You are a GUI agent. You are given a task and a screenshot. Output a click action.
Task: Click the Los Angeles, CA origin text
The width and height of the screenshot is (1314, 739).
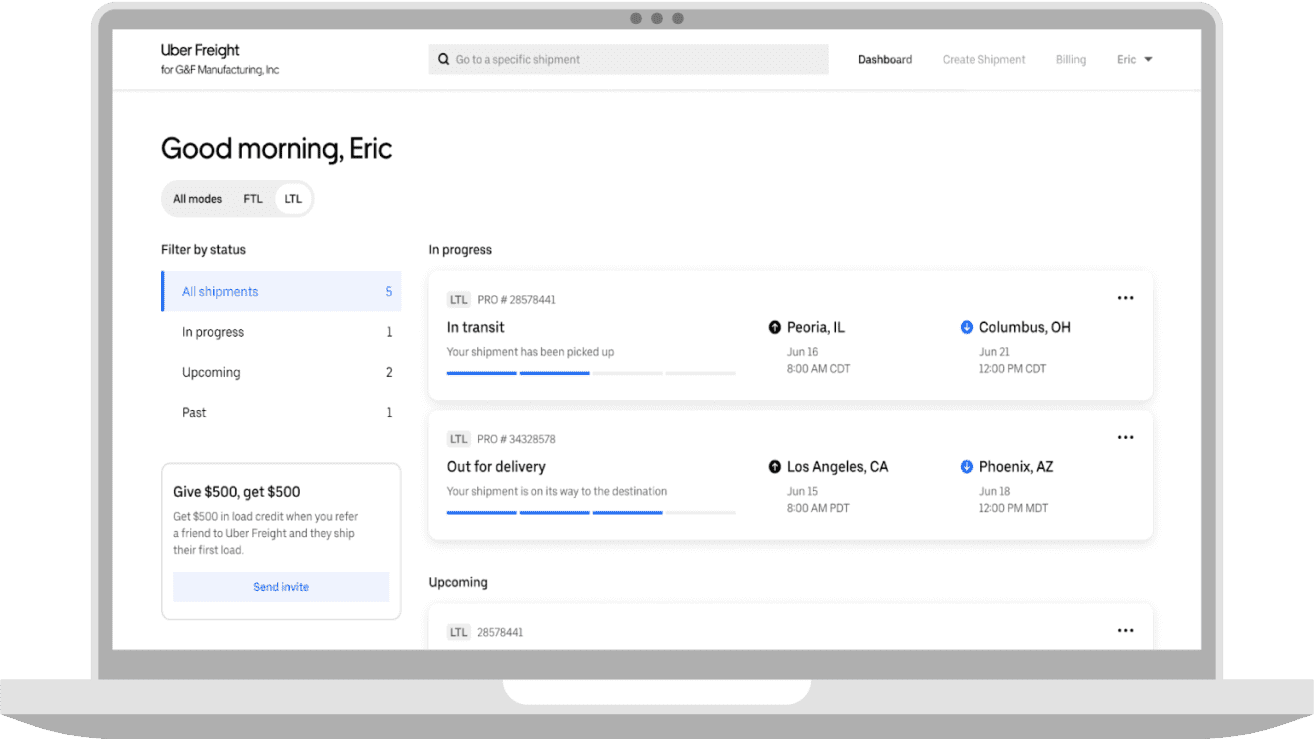837,467
